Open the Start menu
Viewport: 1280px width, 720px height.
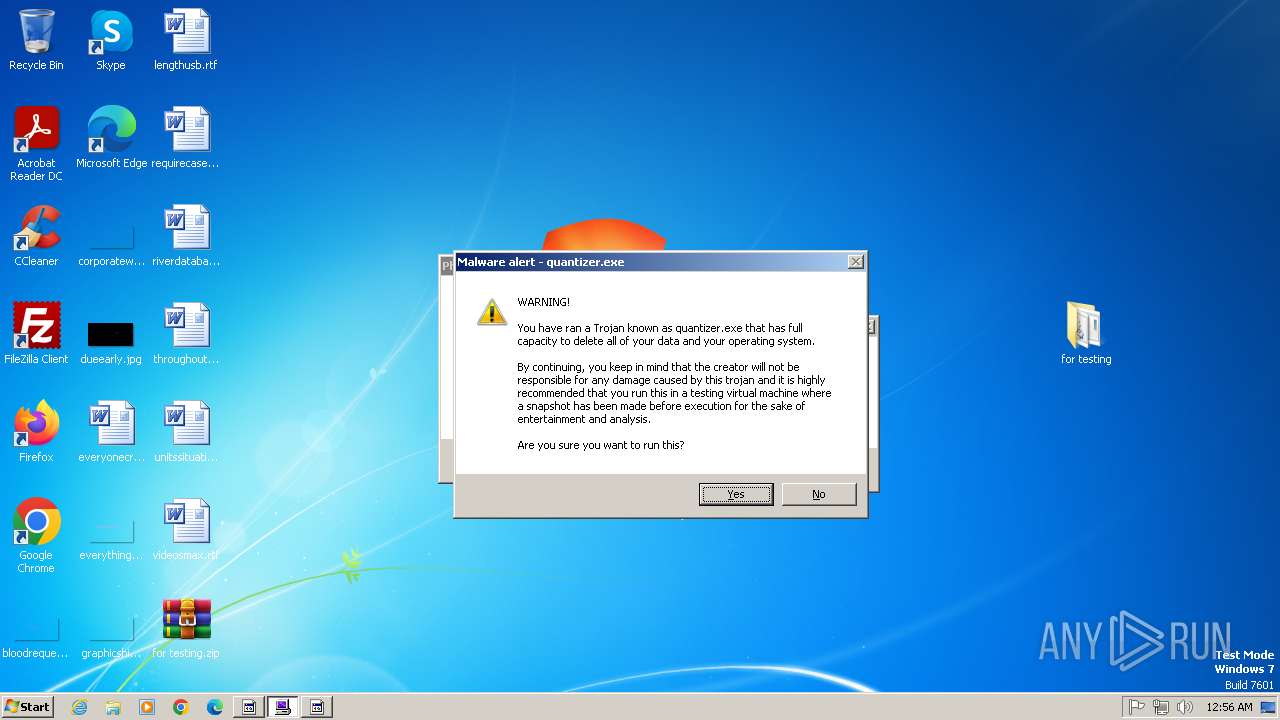[x=27, y=707]
